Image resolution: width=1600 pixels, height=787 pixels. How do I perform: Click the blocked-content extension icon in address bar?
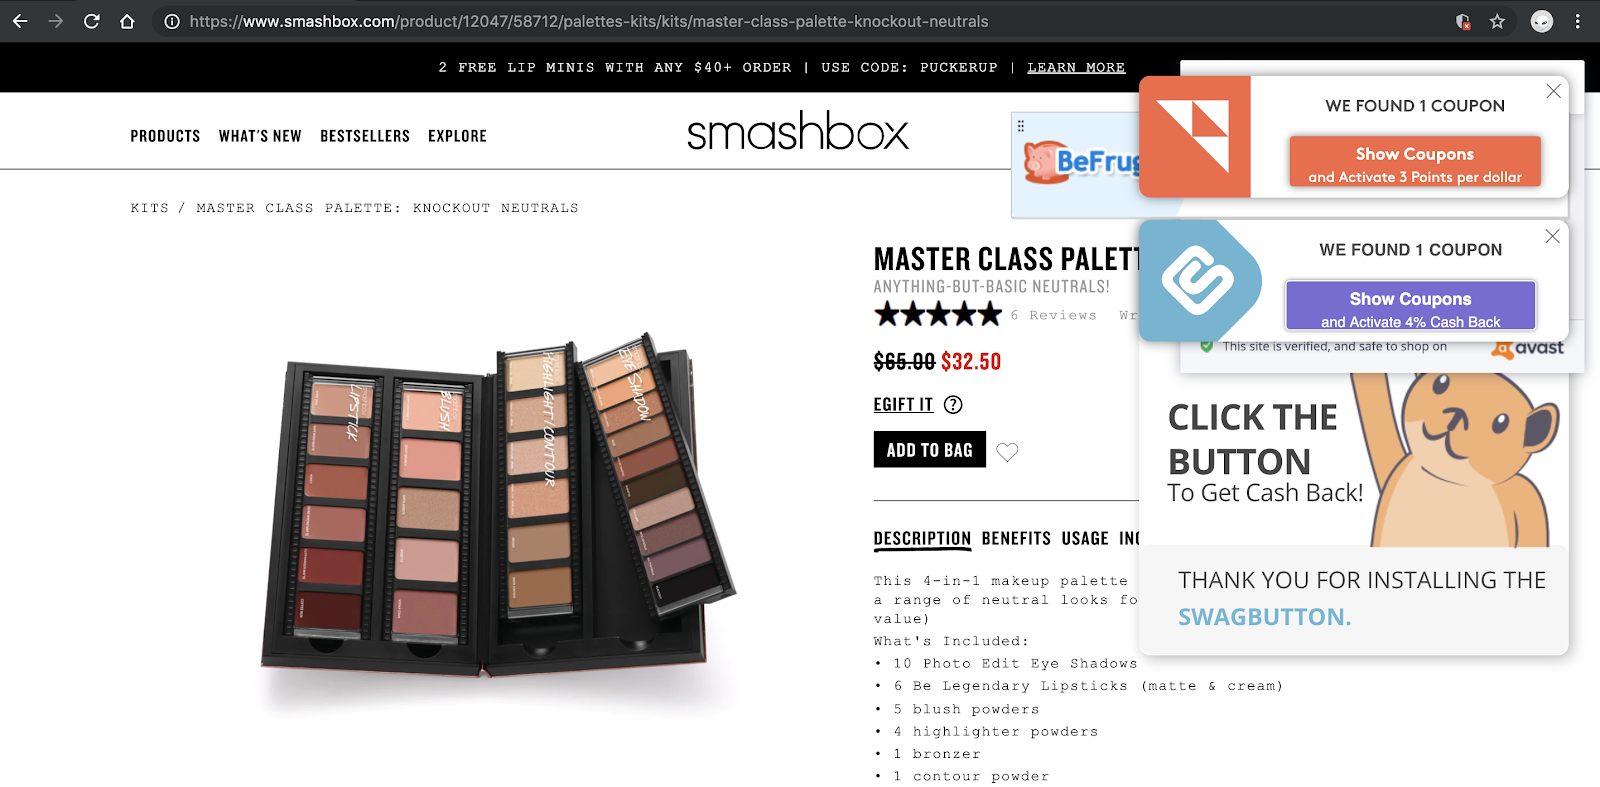click(1463, 21)
